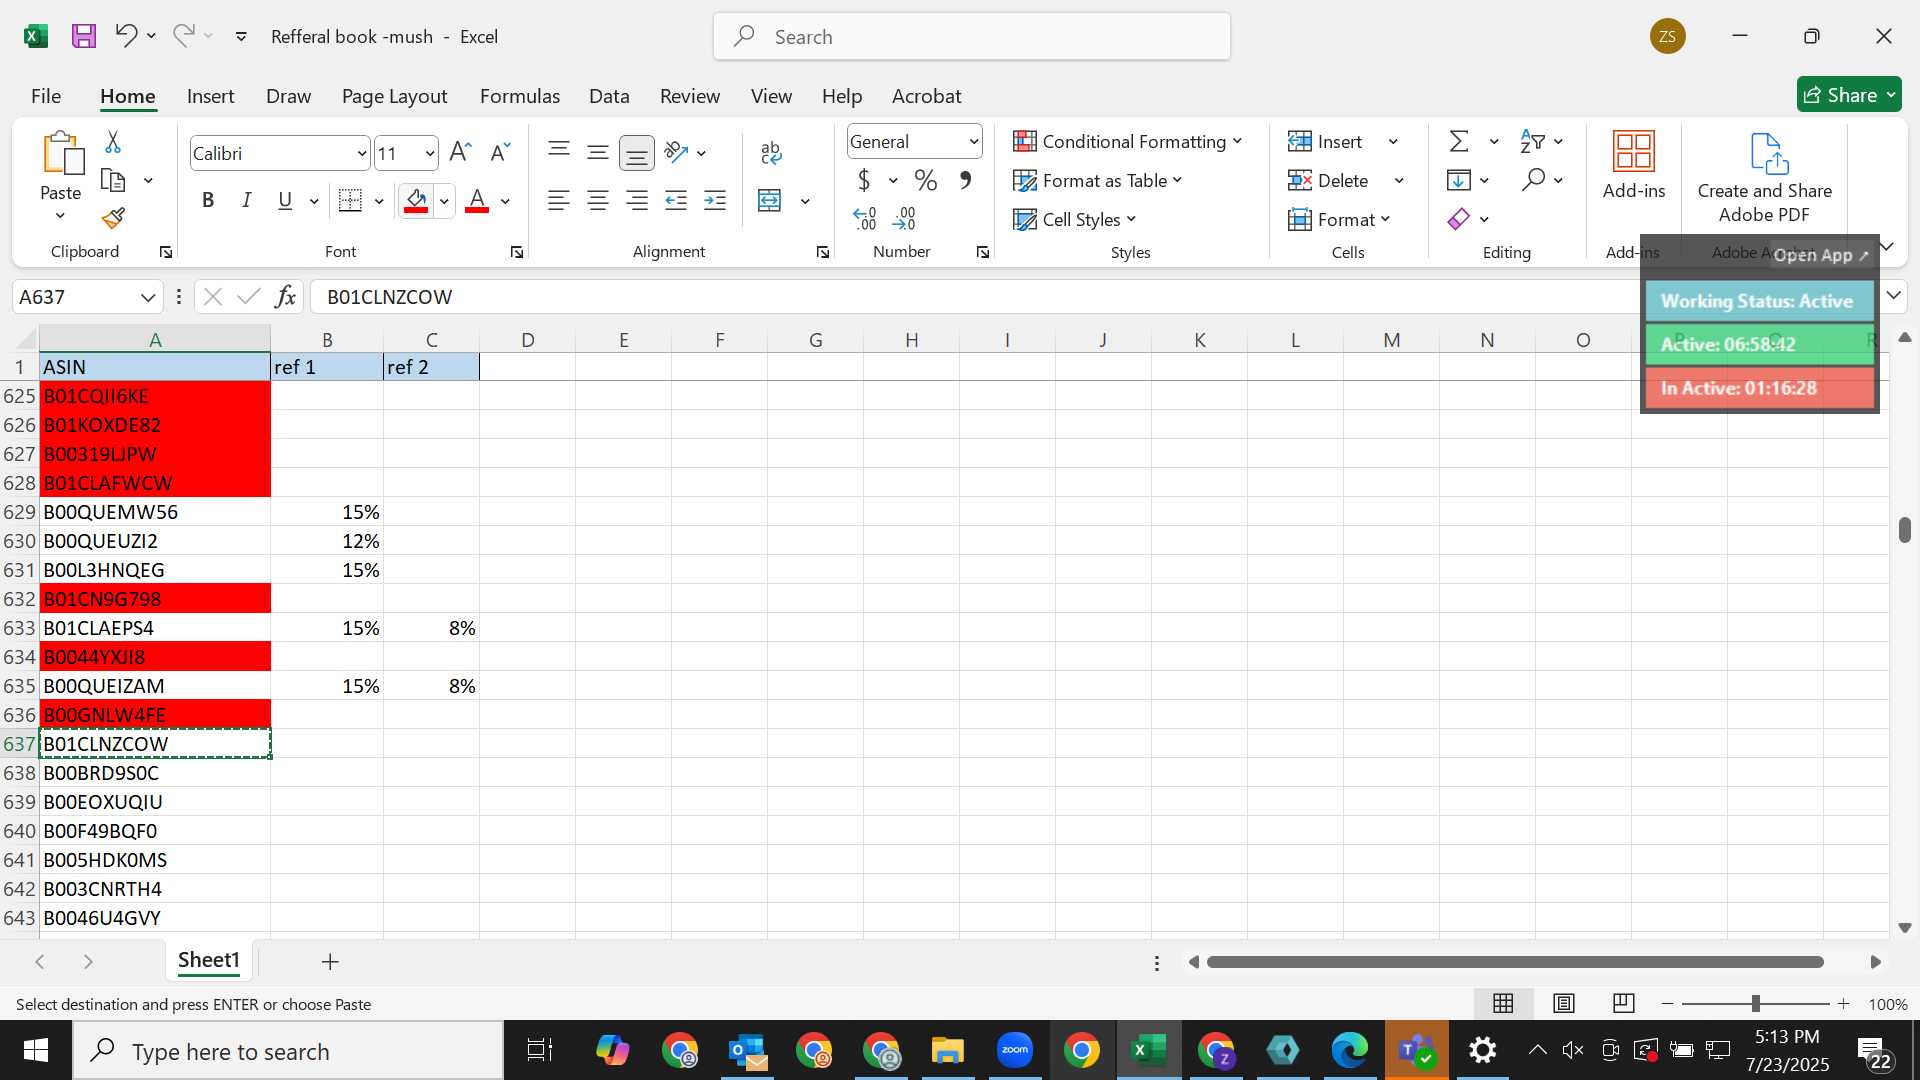Apply the red font color swatch
Screen dimensions: 1920x1080
(x=478, y=201)
